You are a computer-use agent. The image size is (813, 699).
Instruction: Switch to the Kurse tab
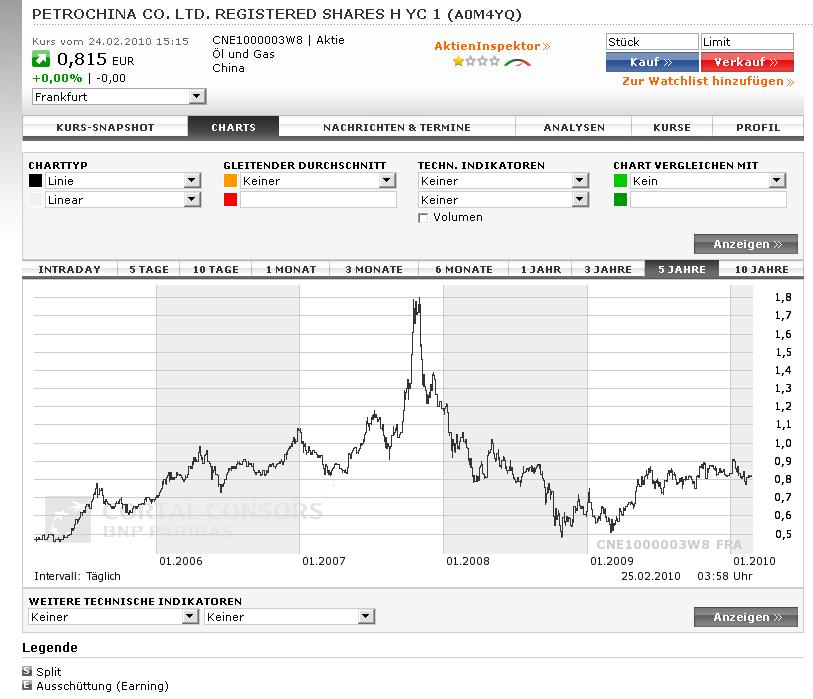672,127
